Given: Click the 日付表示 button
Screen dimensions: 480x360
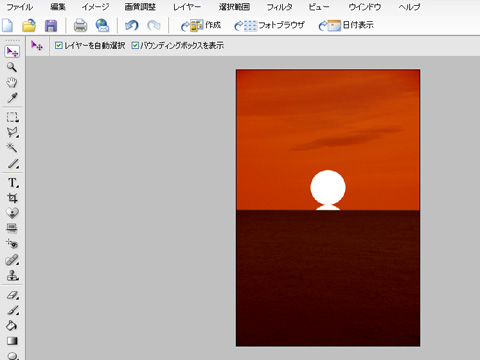Looking at the screenshot, I should tap(346, 25).
